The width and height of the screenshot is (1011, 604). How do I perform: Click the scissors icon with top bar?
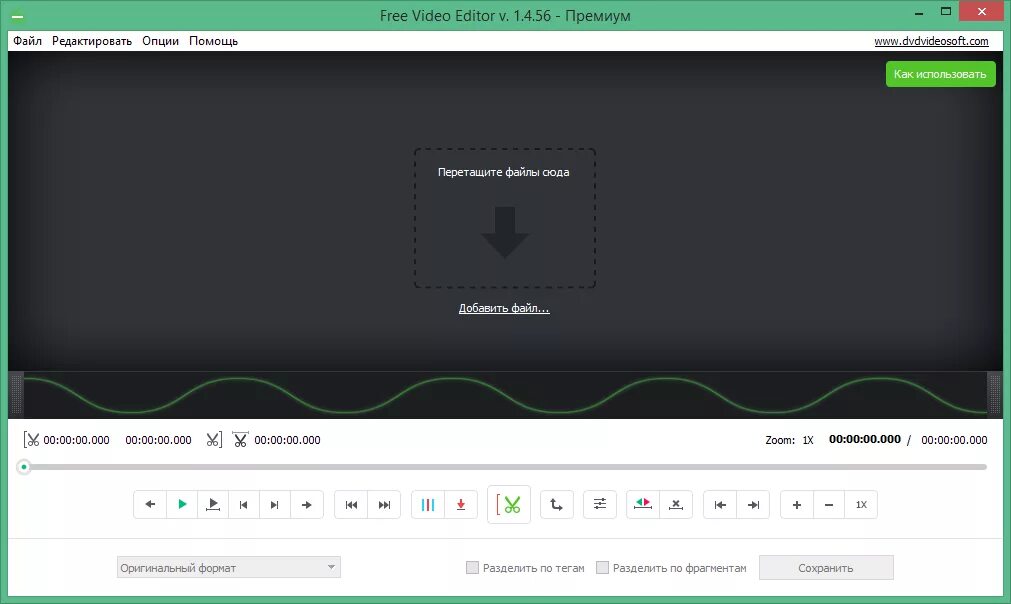(240, 440)
